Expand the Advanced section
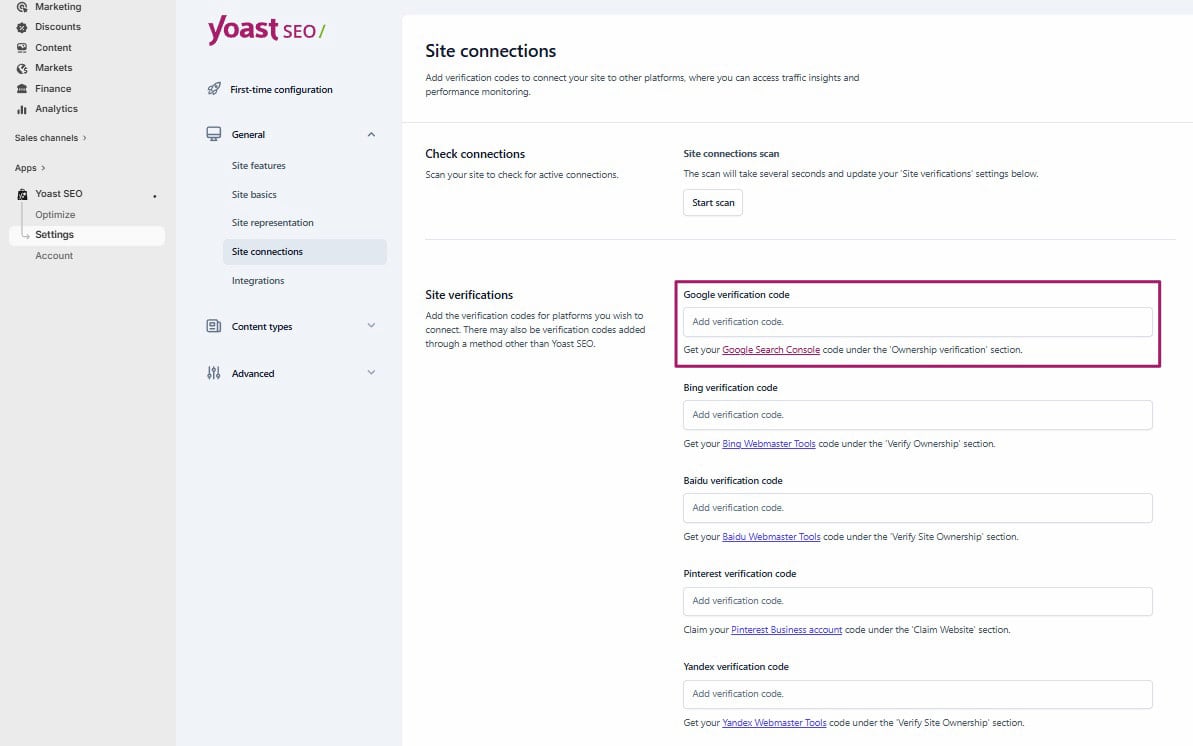Image resolution: width=1193 pixels, height=746 pixels. pyautogui.click(x=371, y=373)
